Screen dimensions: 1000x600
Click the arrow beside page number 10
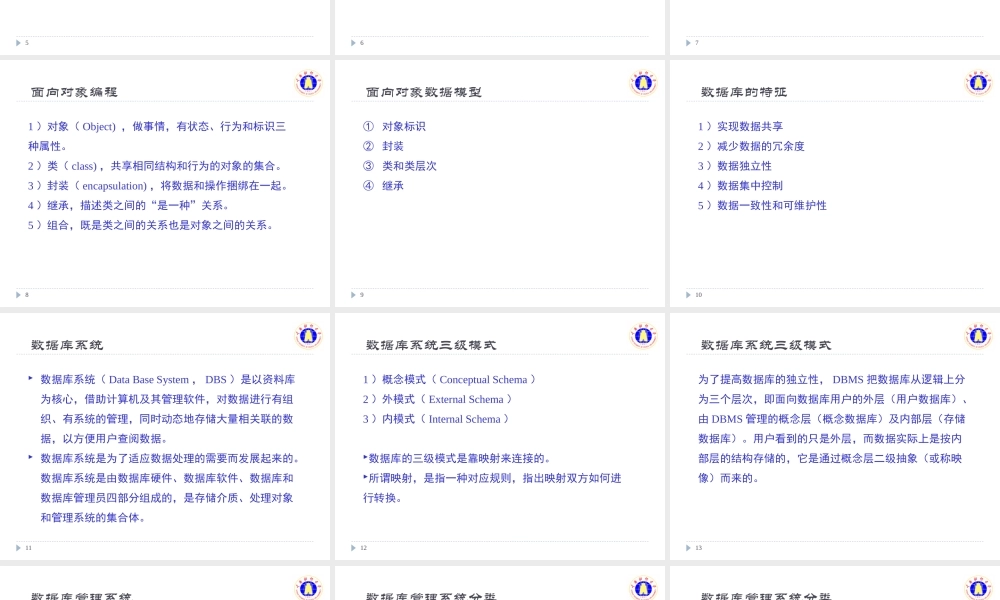click(x=687, y=294)
